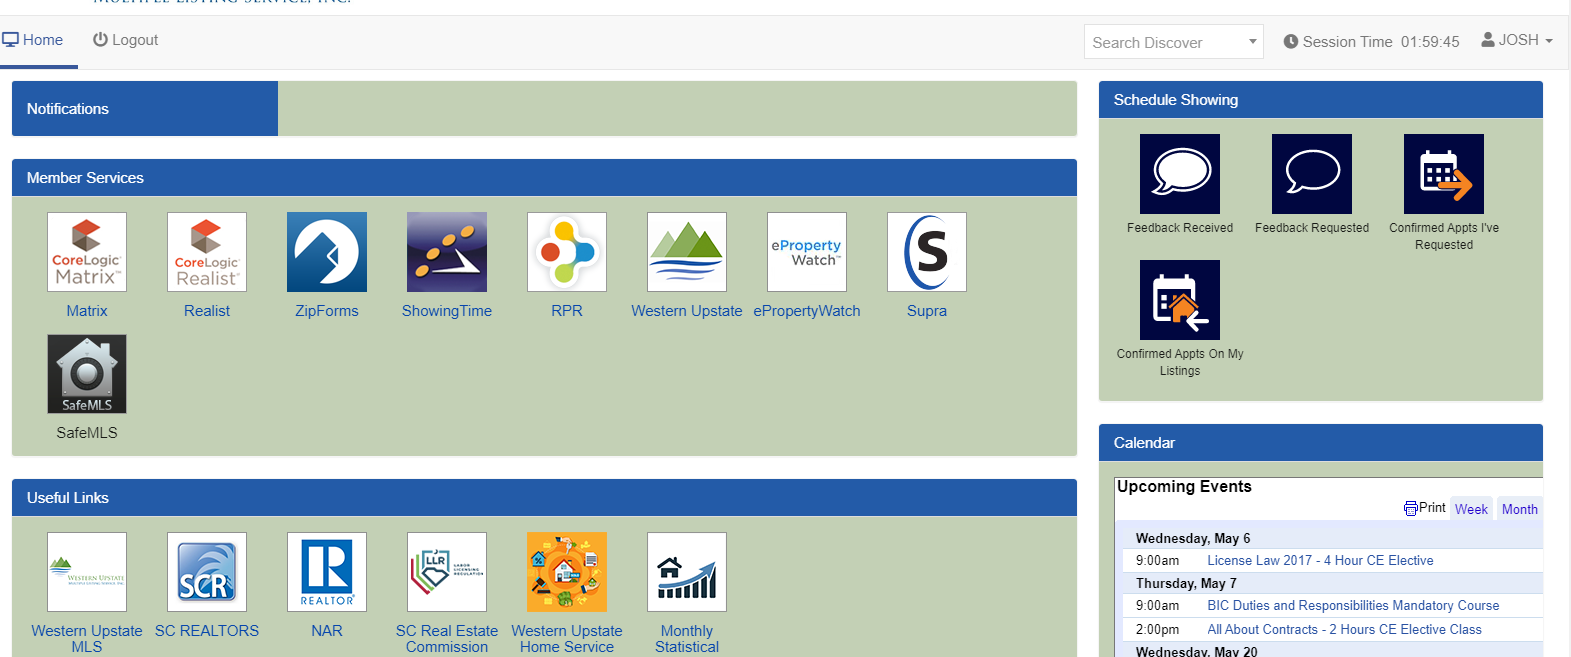Click the ShowingTime service icon
Screen dimensions: 1571x657
(447, 252)
